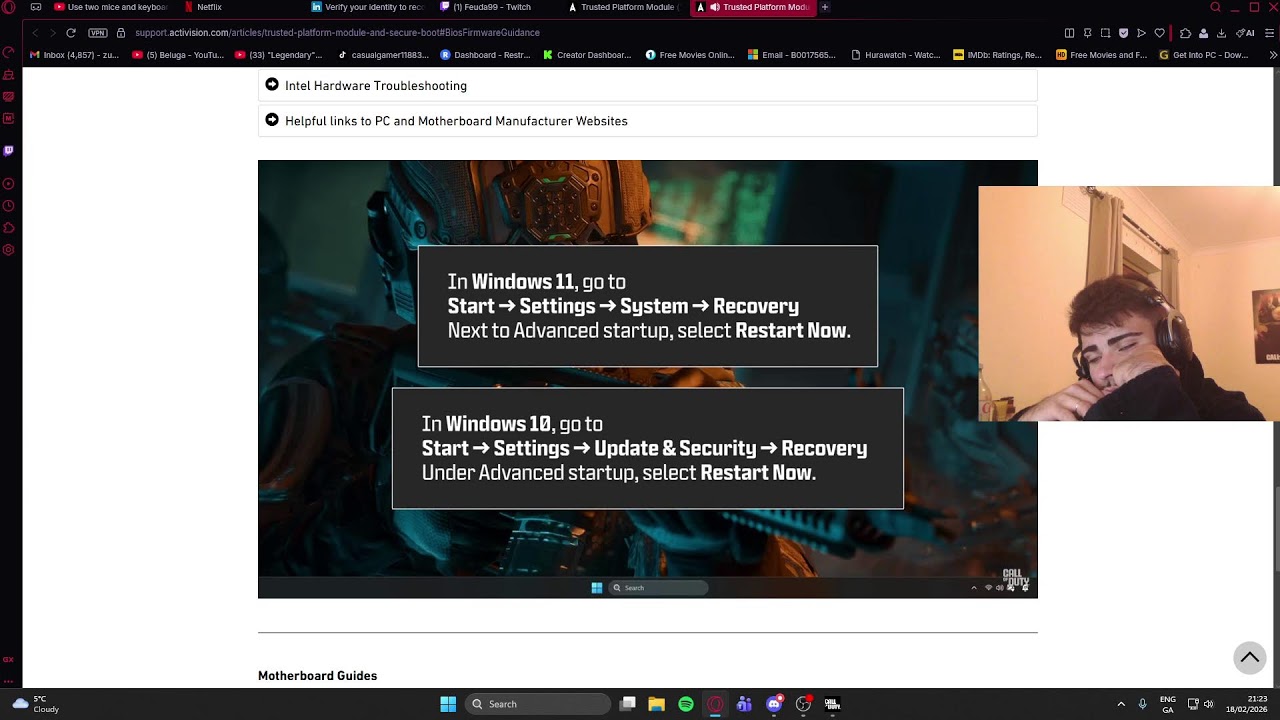1280x720 pixels.
Task: Open downloads arrow icon in toolbar
Action: point(1221,33)
